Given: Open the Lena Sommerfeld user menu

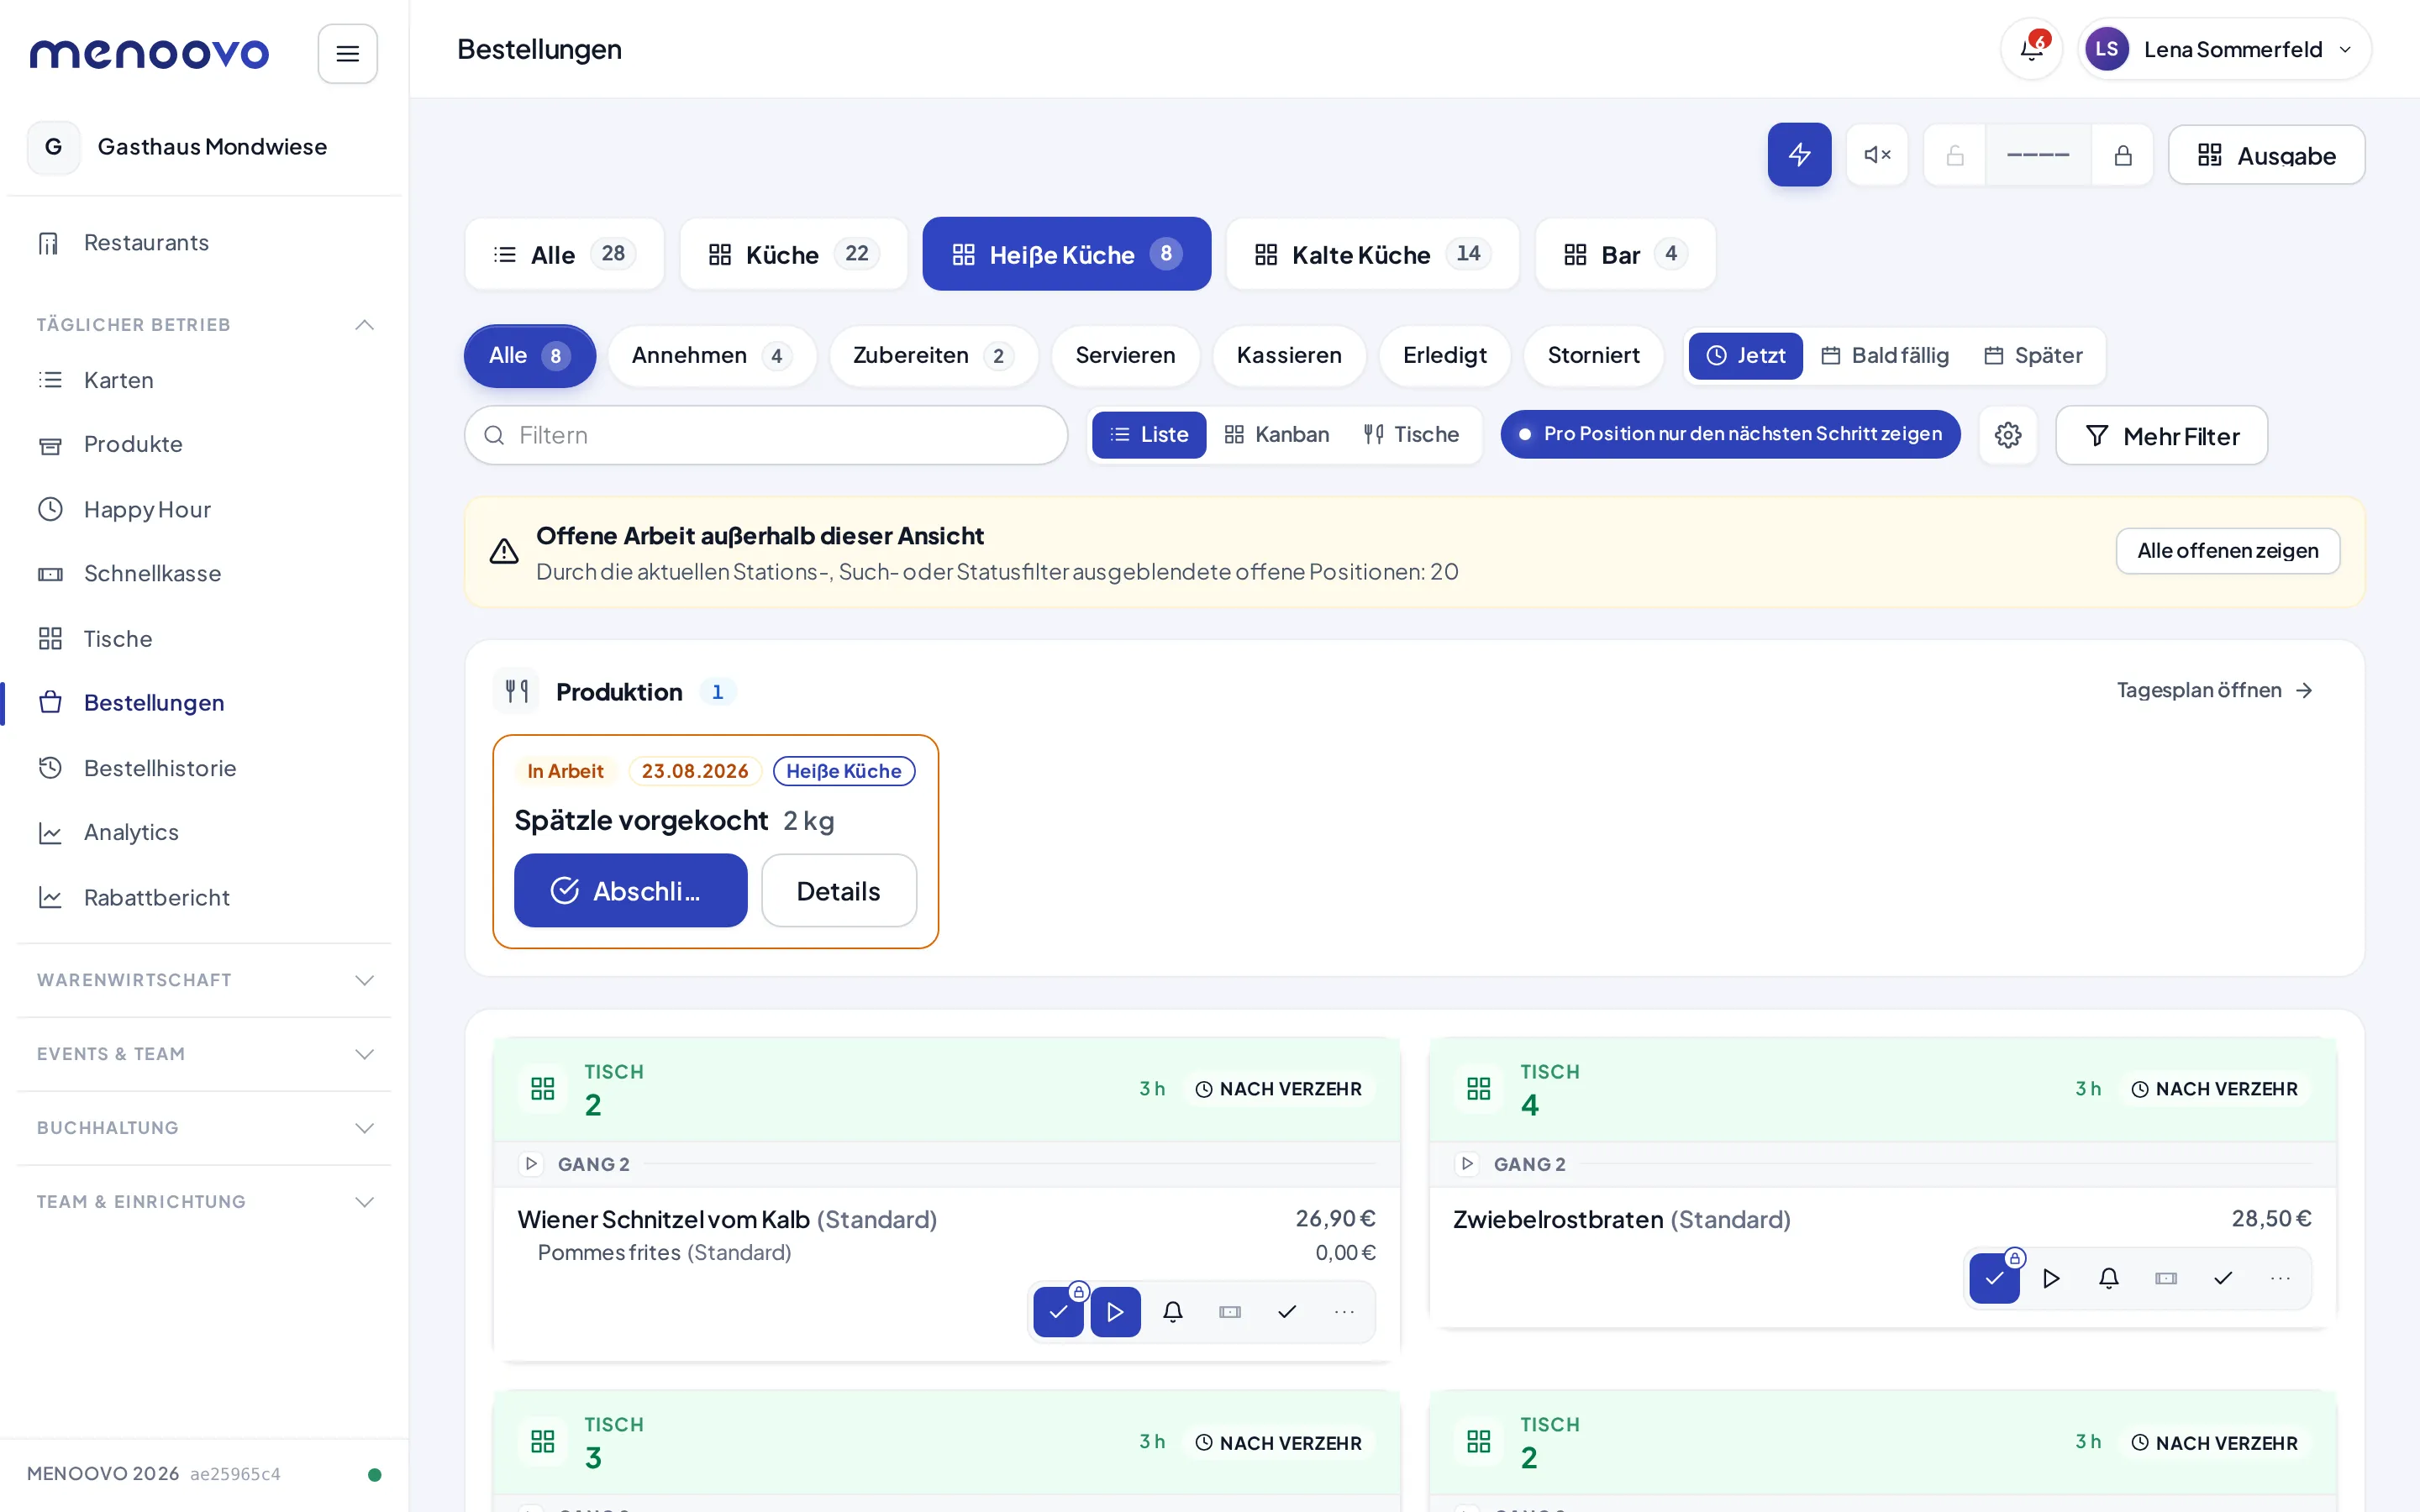Looking at the screenshot, I should 2224,49.
